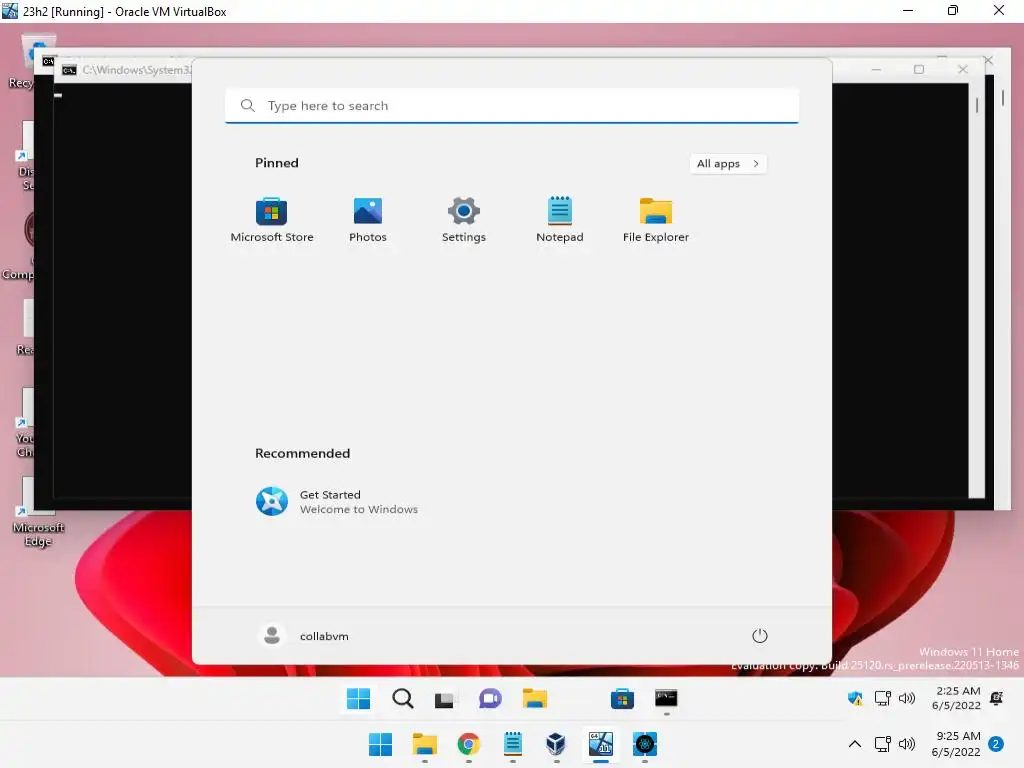The height and width of the screenshot is (768, 1024).
Task: Open File Explorer on the host taskbar
Action: tap(424, 744)
